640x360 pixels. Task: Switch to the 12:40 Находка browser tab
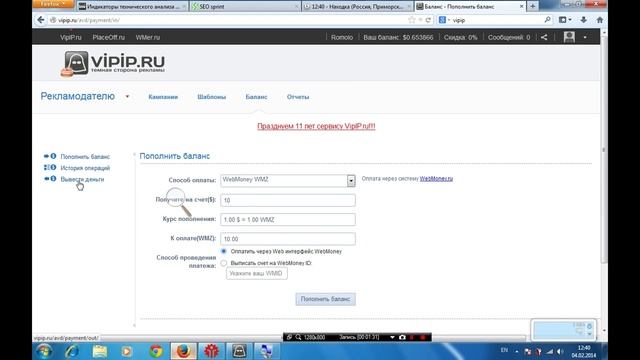click(x=357, y=7)
